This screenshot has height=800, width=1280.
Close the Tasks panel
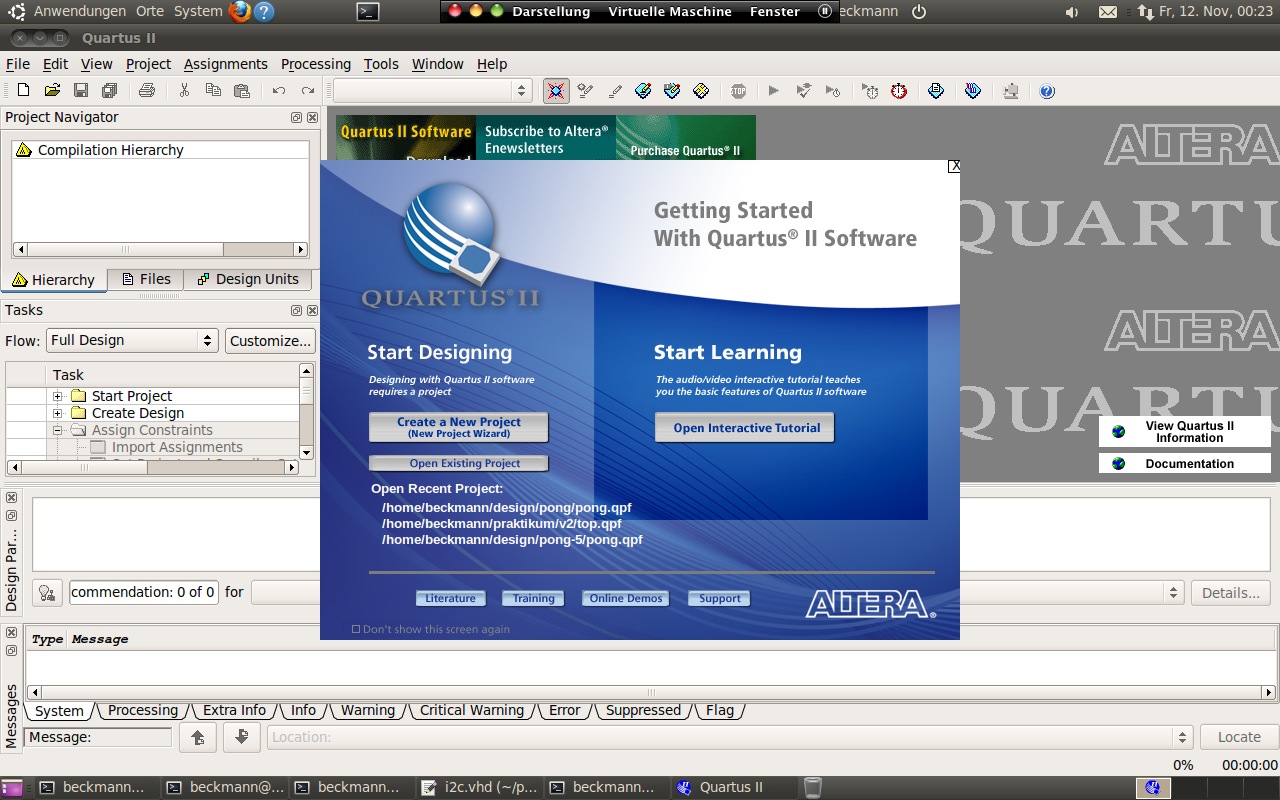tap(312, 311)
